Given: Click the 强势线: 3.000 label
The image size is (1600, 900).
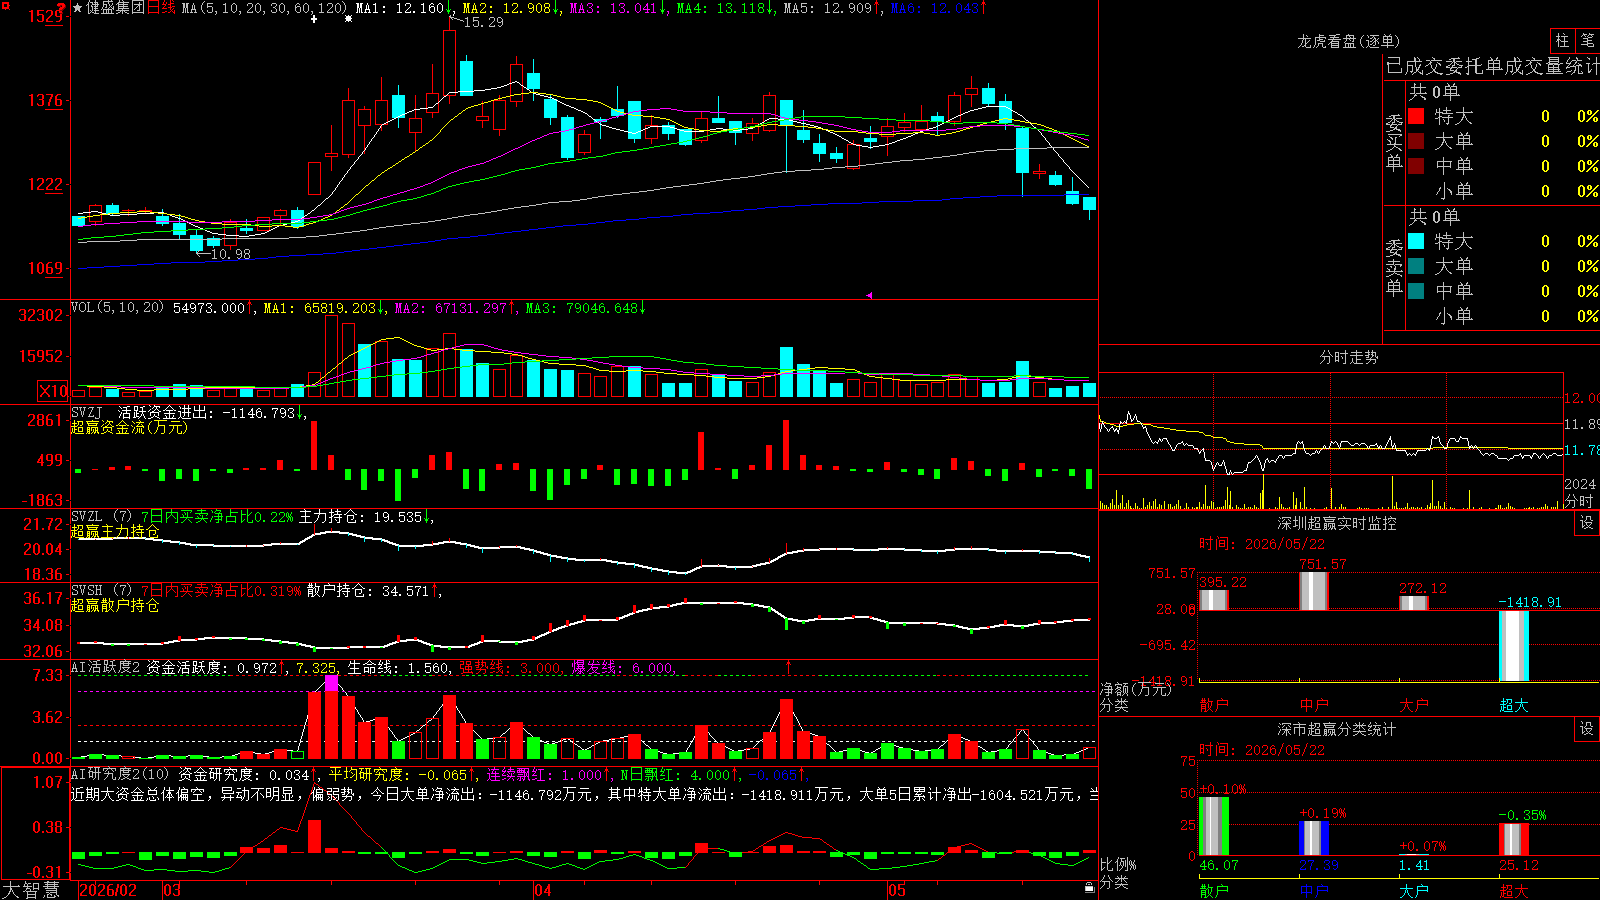Looking at the screenshot, I should [510, 667].
